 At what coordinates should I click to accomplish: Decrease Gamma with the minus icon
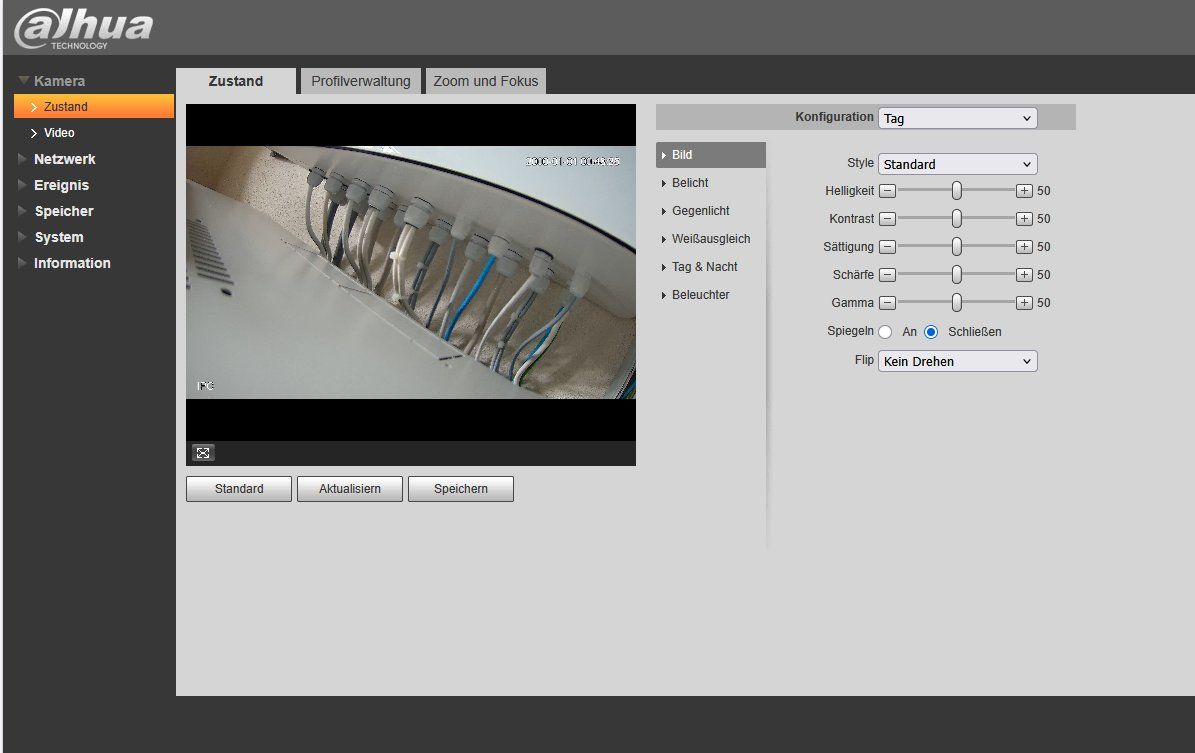[x=887, y=303]
